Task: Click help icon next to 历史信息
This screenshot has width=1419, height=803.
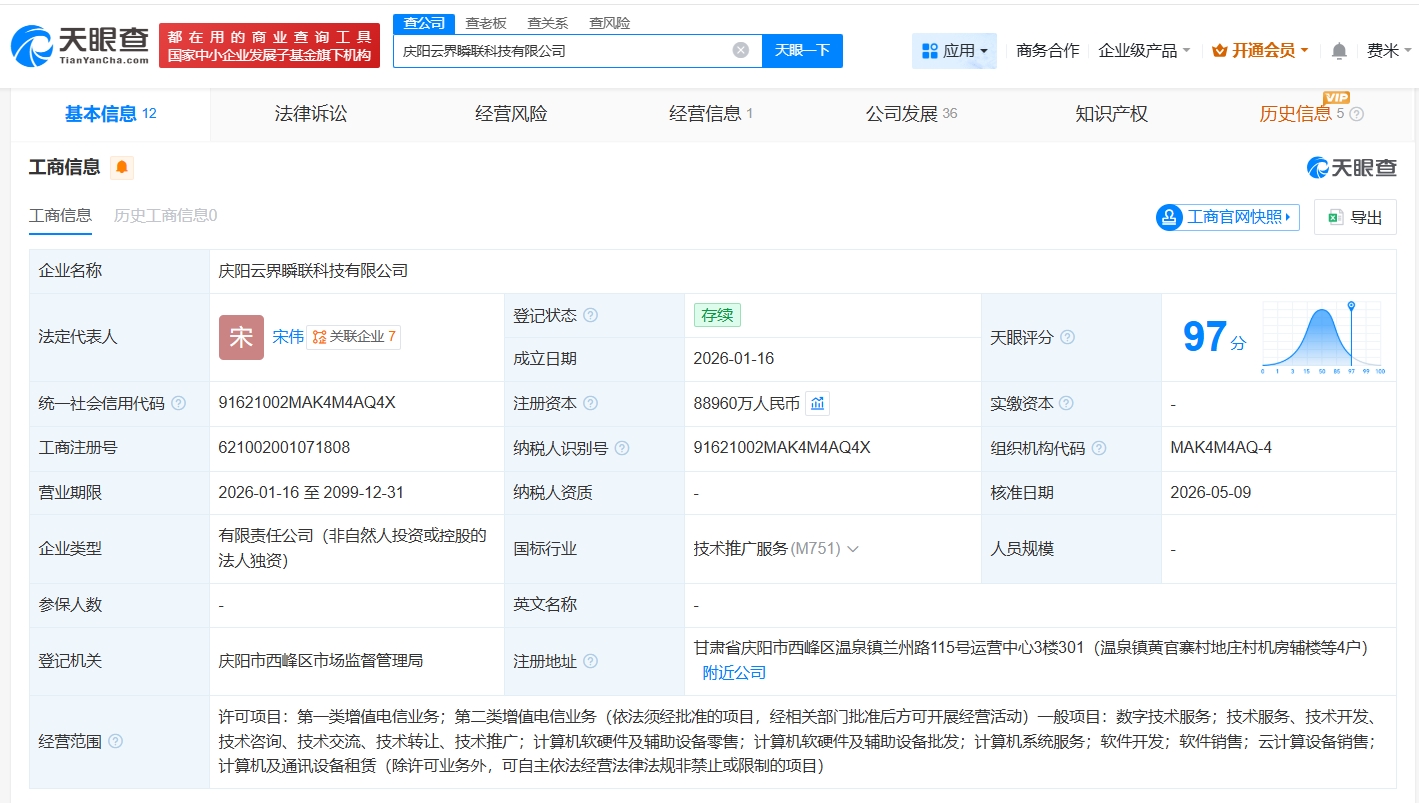Action: [x=1356, y=114]
